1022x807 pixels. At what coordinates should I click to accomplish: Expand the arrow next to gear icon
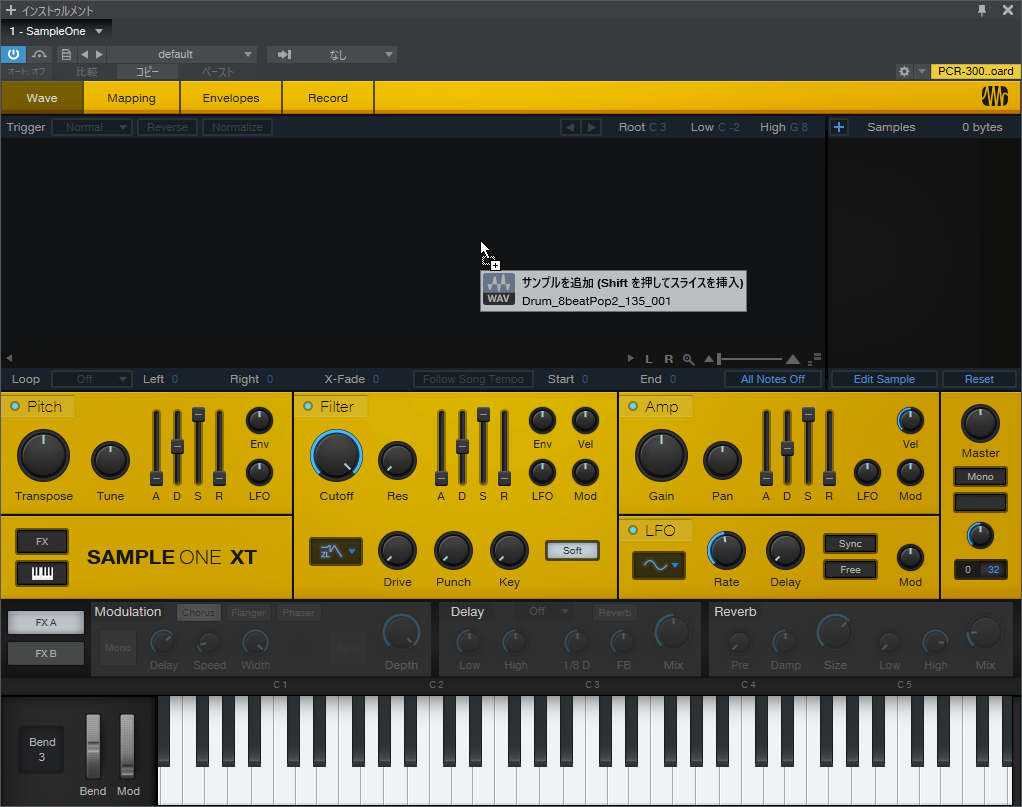[x=921, y=71]
